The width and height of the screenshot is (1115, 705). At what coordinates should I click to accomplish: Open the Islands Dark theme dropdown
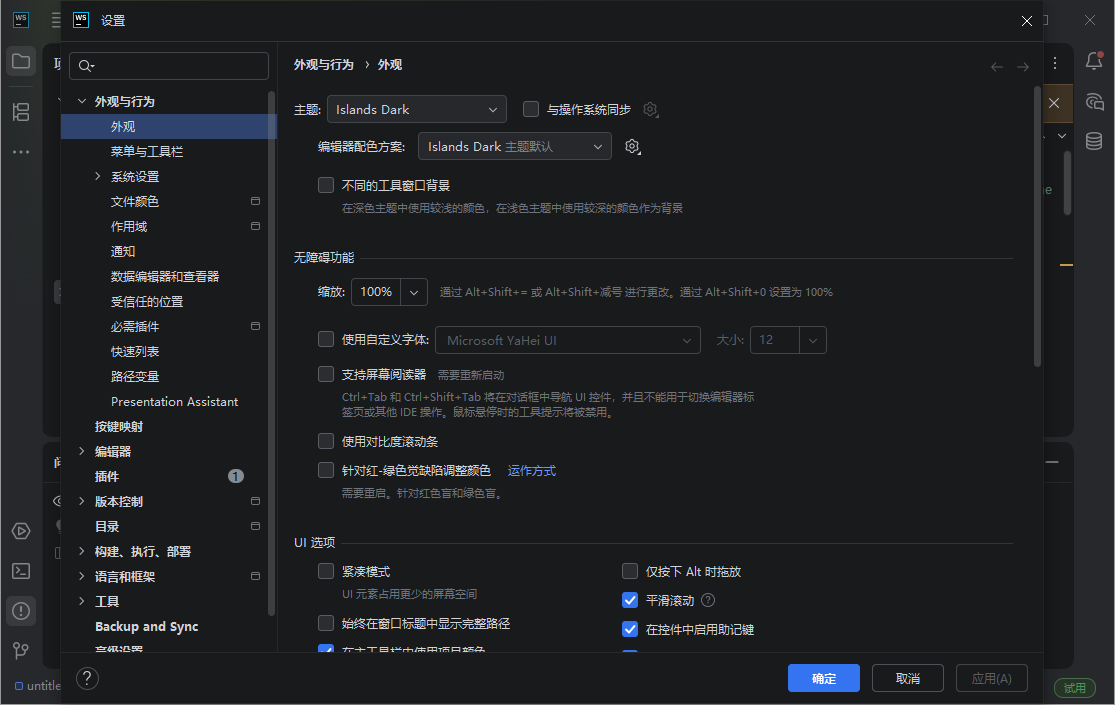pyautogui.click(x=417, y=109)
